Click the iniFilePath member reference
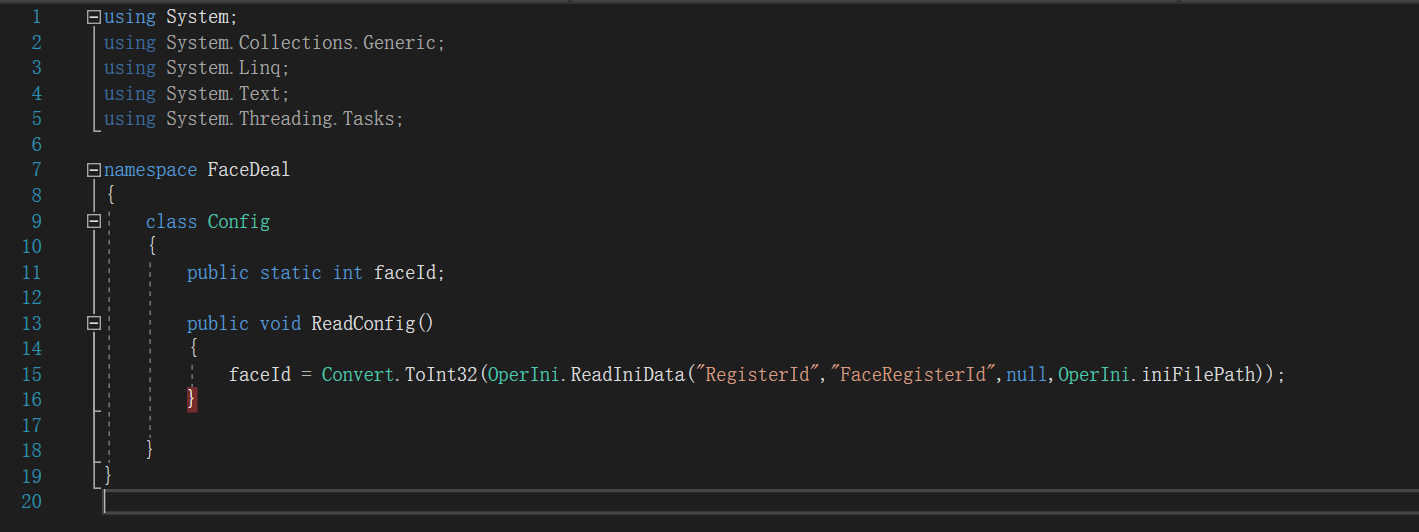 click(x=1197, y=374)
